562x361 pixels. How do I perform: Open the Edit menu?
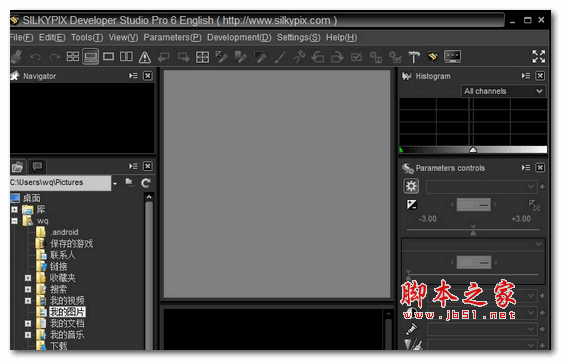52,38
